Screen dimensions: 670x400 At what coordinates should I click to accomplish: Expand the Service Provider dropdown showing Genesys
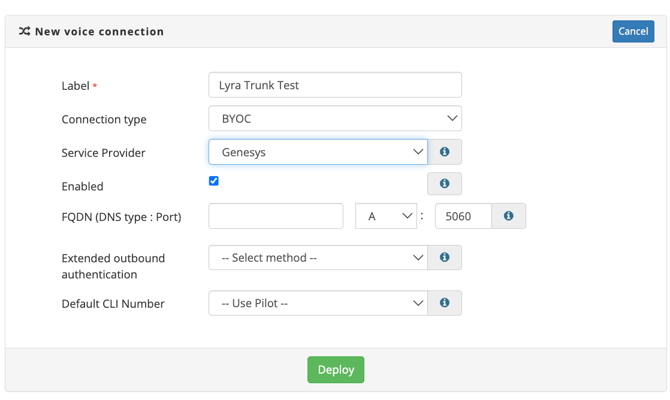pos(318,152)
